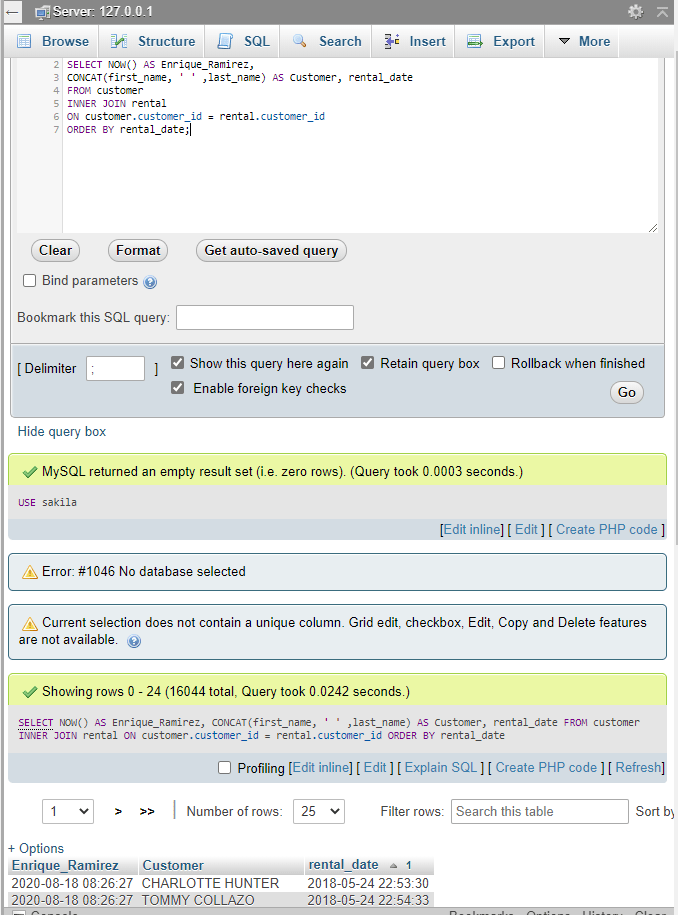Screen dimensions: 678x915
Task: Open the Search tab
Action: click(327, 41)
